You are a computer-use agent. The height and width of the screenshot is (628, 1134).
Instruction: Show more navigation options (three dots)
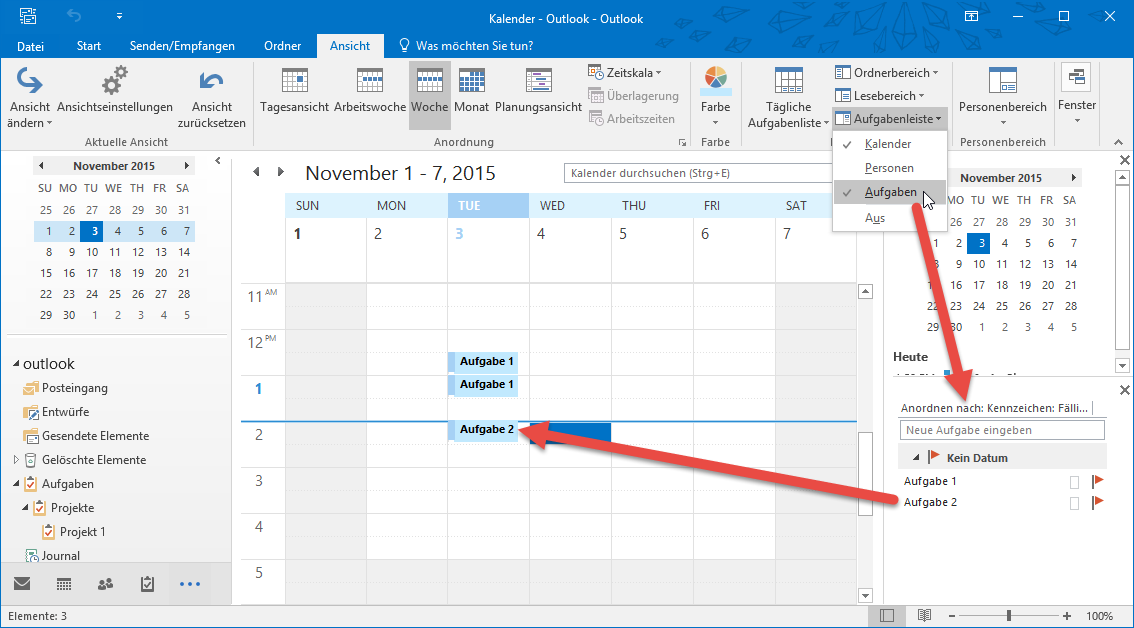click(189, 584)
